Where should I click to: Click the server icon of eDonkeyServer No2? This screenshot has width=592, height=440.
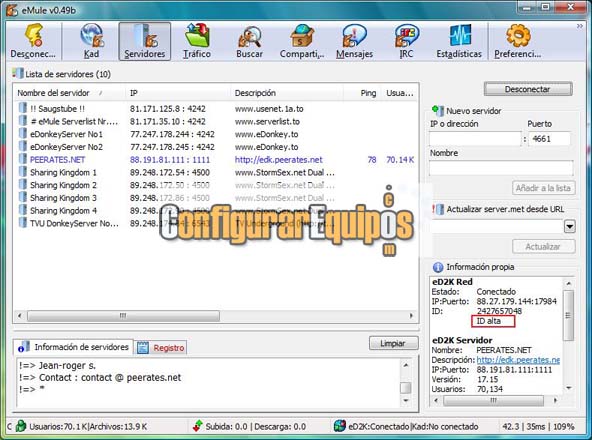[23, 147]
